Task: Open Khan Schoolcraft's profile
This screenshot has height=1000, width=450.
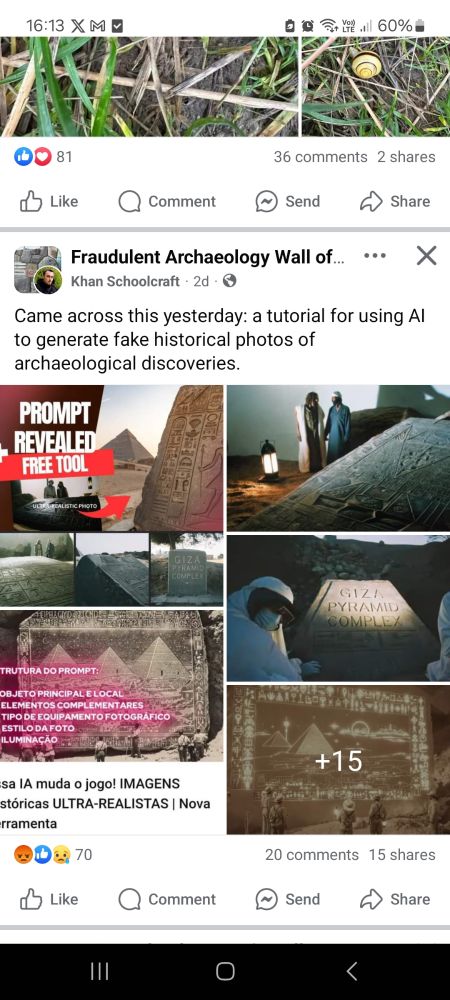Action: pyautogui.click(x=125, y=281)
